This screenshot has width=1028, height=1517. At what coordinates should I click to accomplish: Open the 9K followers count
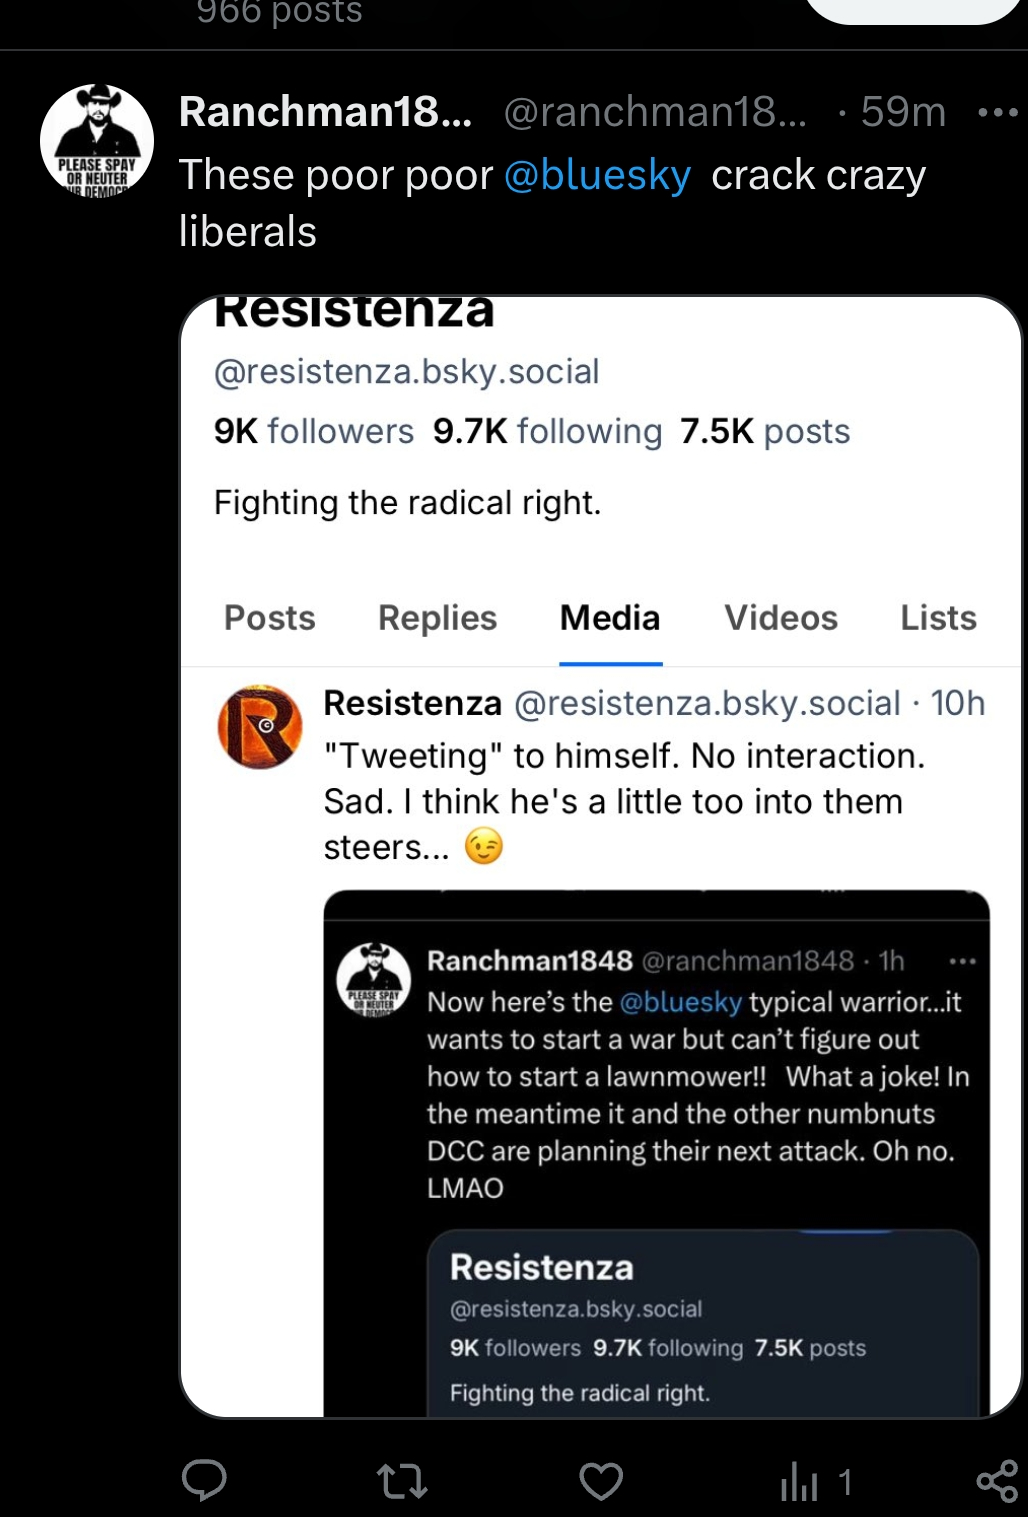click(313, 431)
